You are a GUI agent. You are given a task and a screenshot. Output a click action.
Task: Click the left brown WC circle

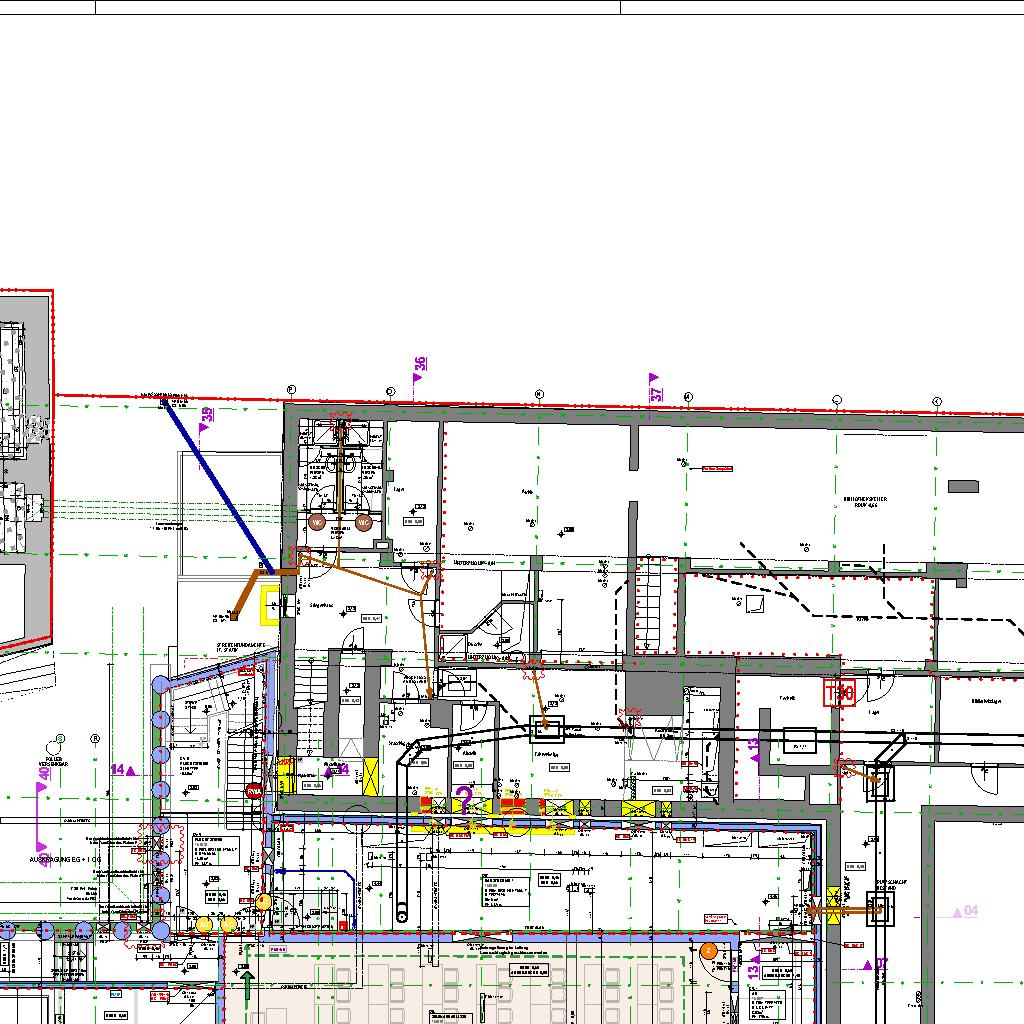pyautogui.click(x=317, y=522)
